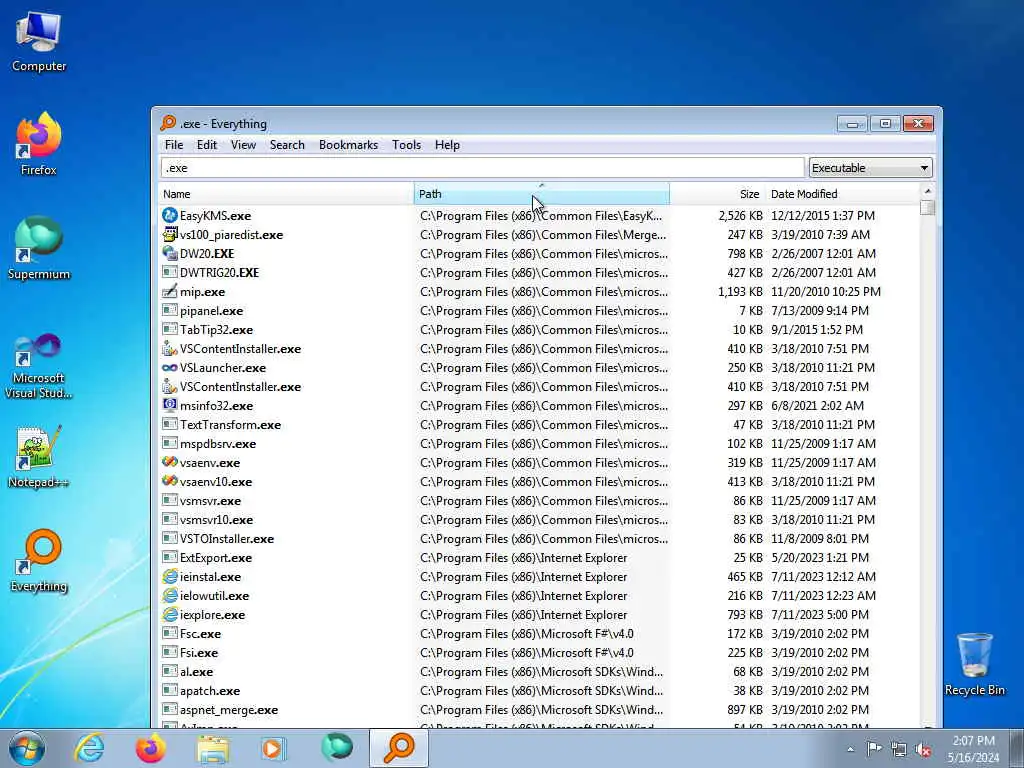The height and width of the screenshot is (768, 1024).
Task: Select the Everything desktop shortcut
Action: click(39, 560)
